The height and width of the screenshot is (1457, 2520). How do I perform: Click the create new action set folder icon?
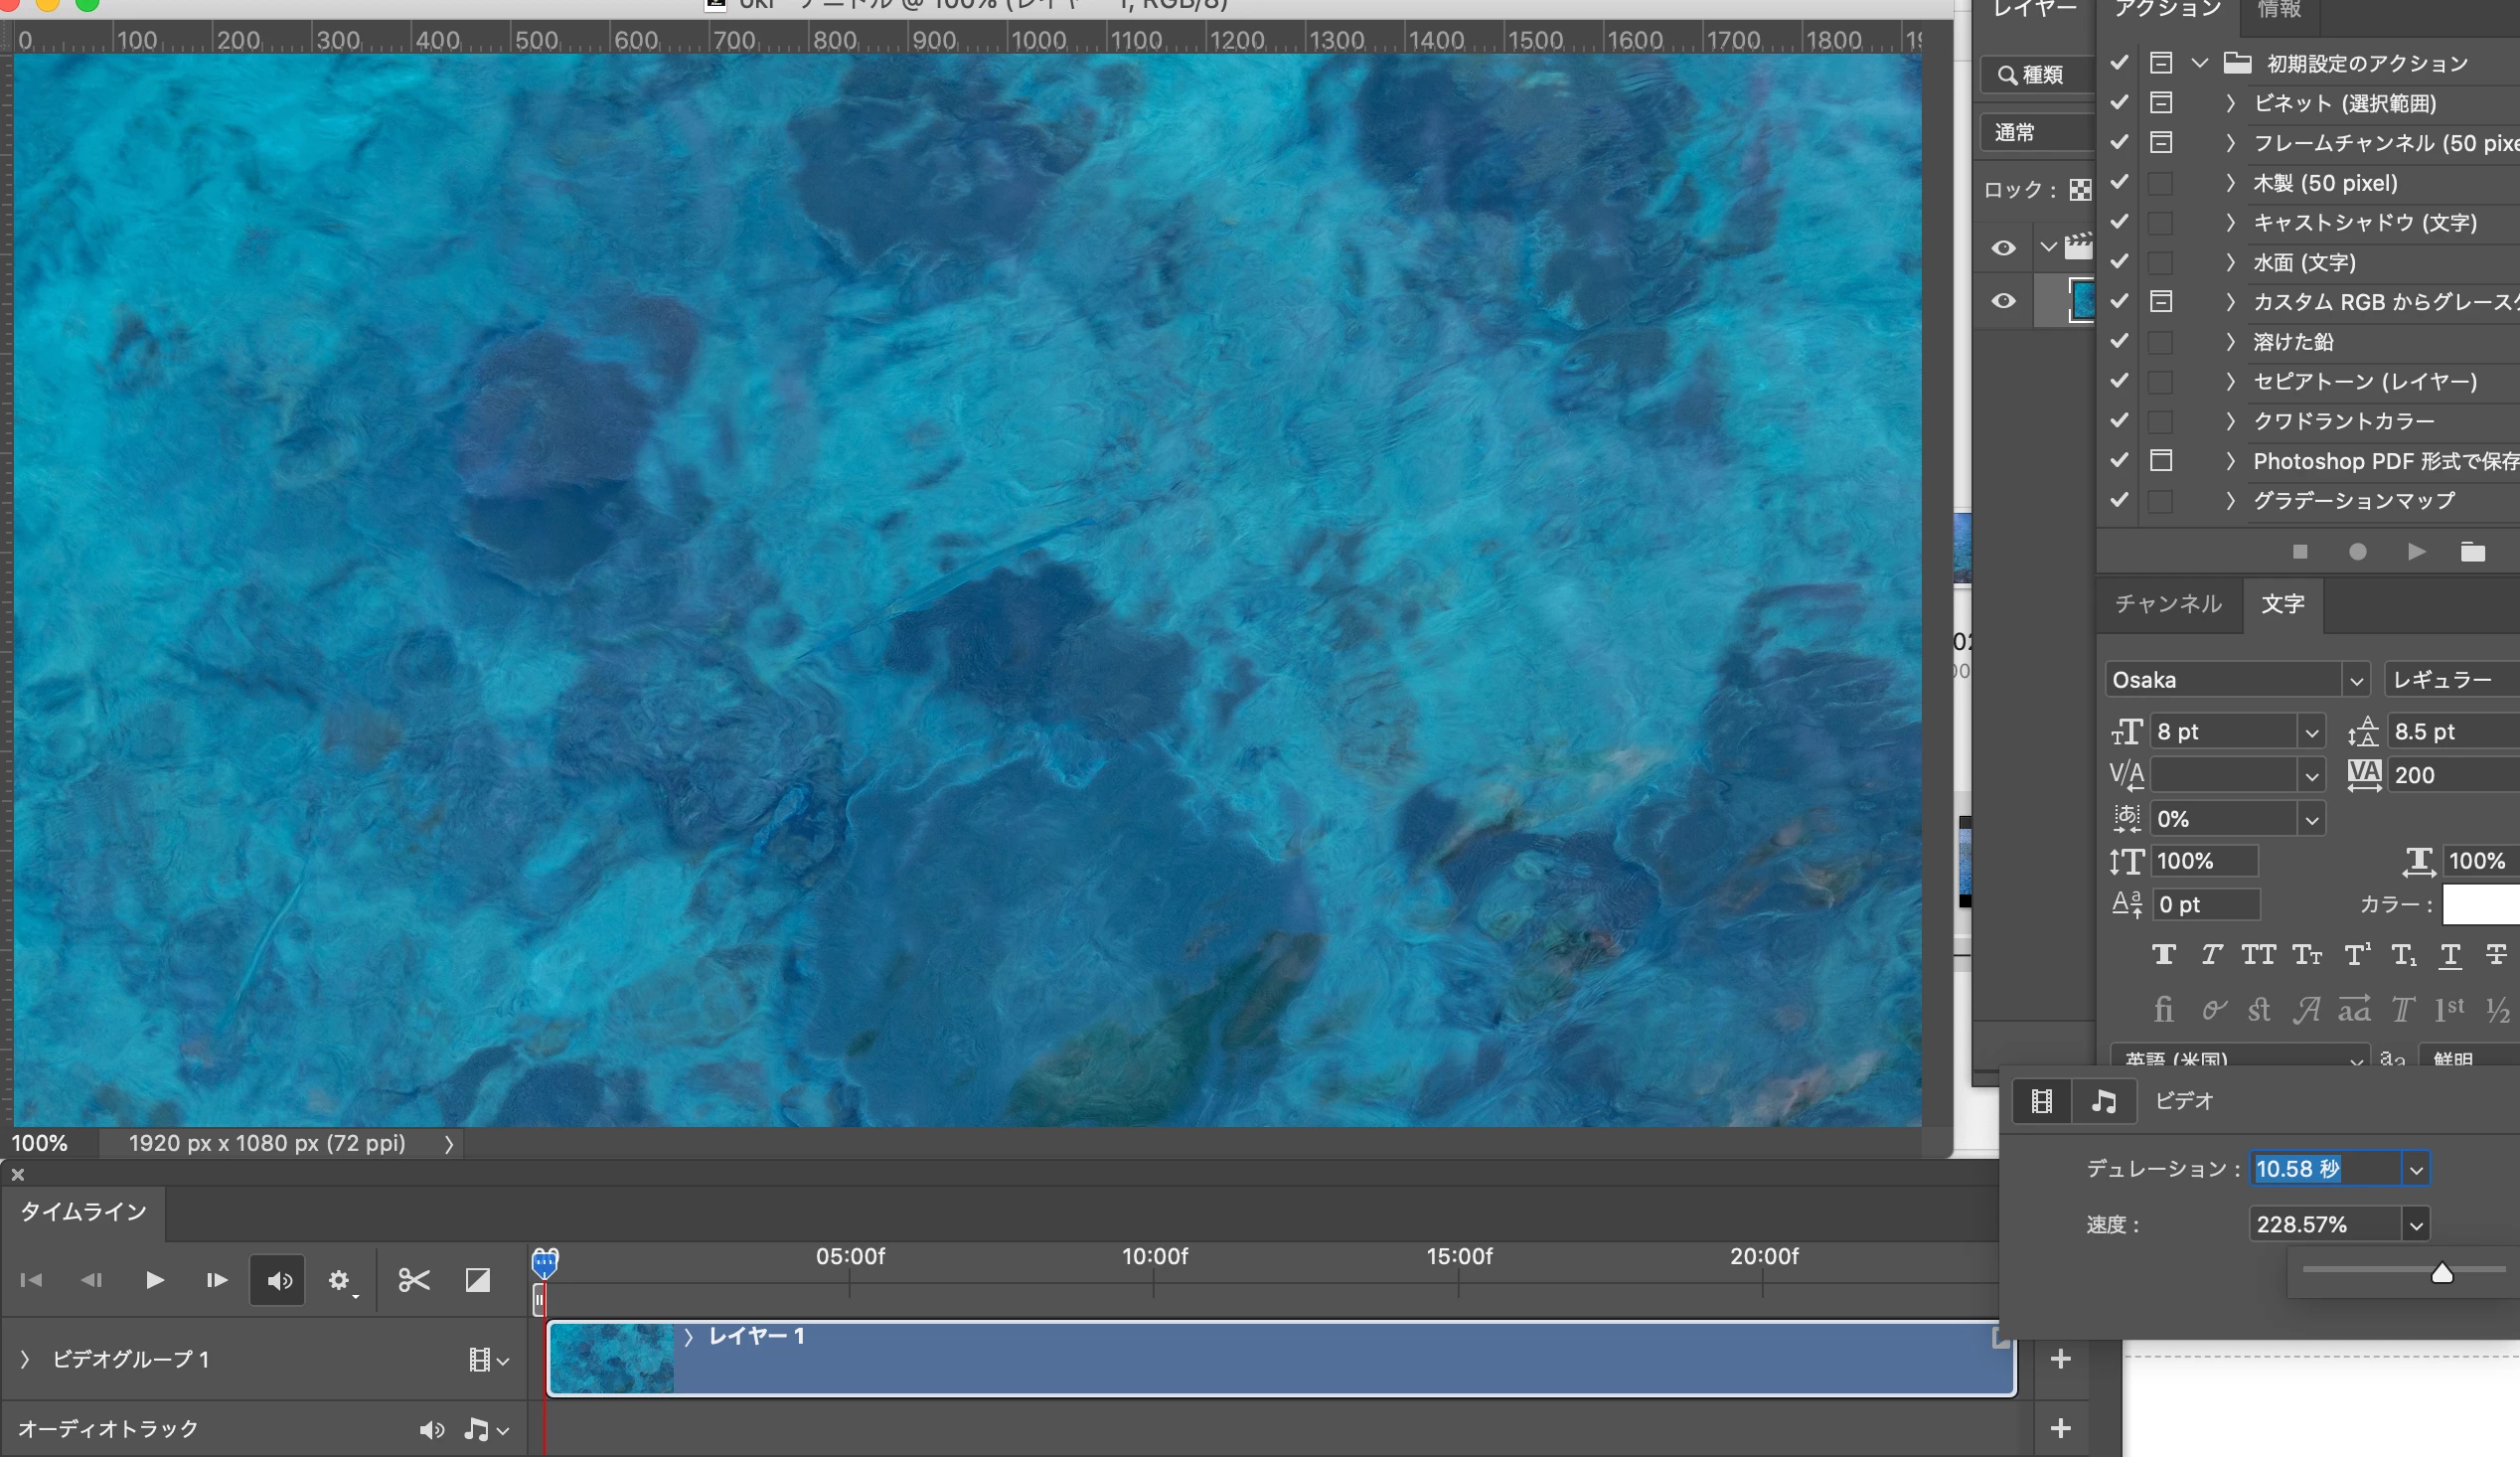pyautogui.click(x=2472, y=552)
